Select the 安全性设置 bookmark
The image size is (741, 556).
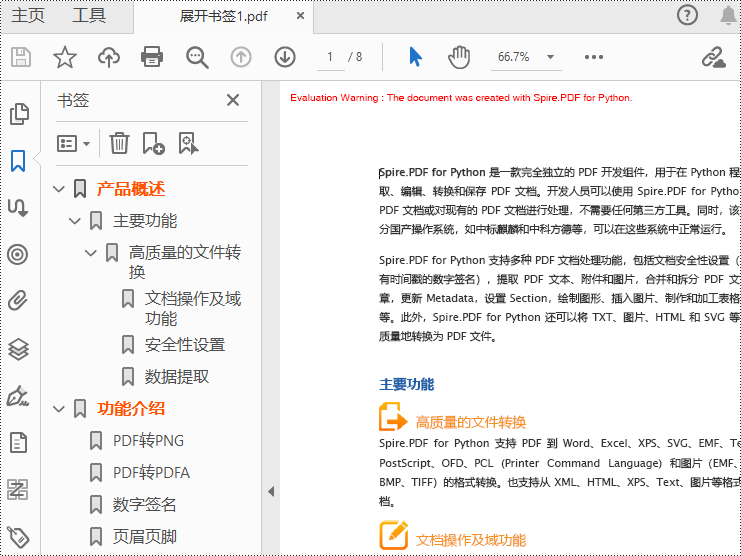(185, 345)
